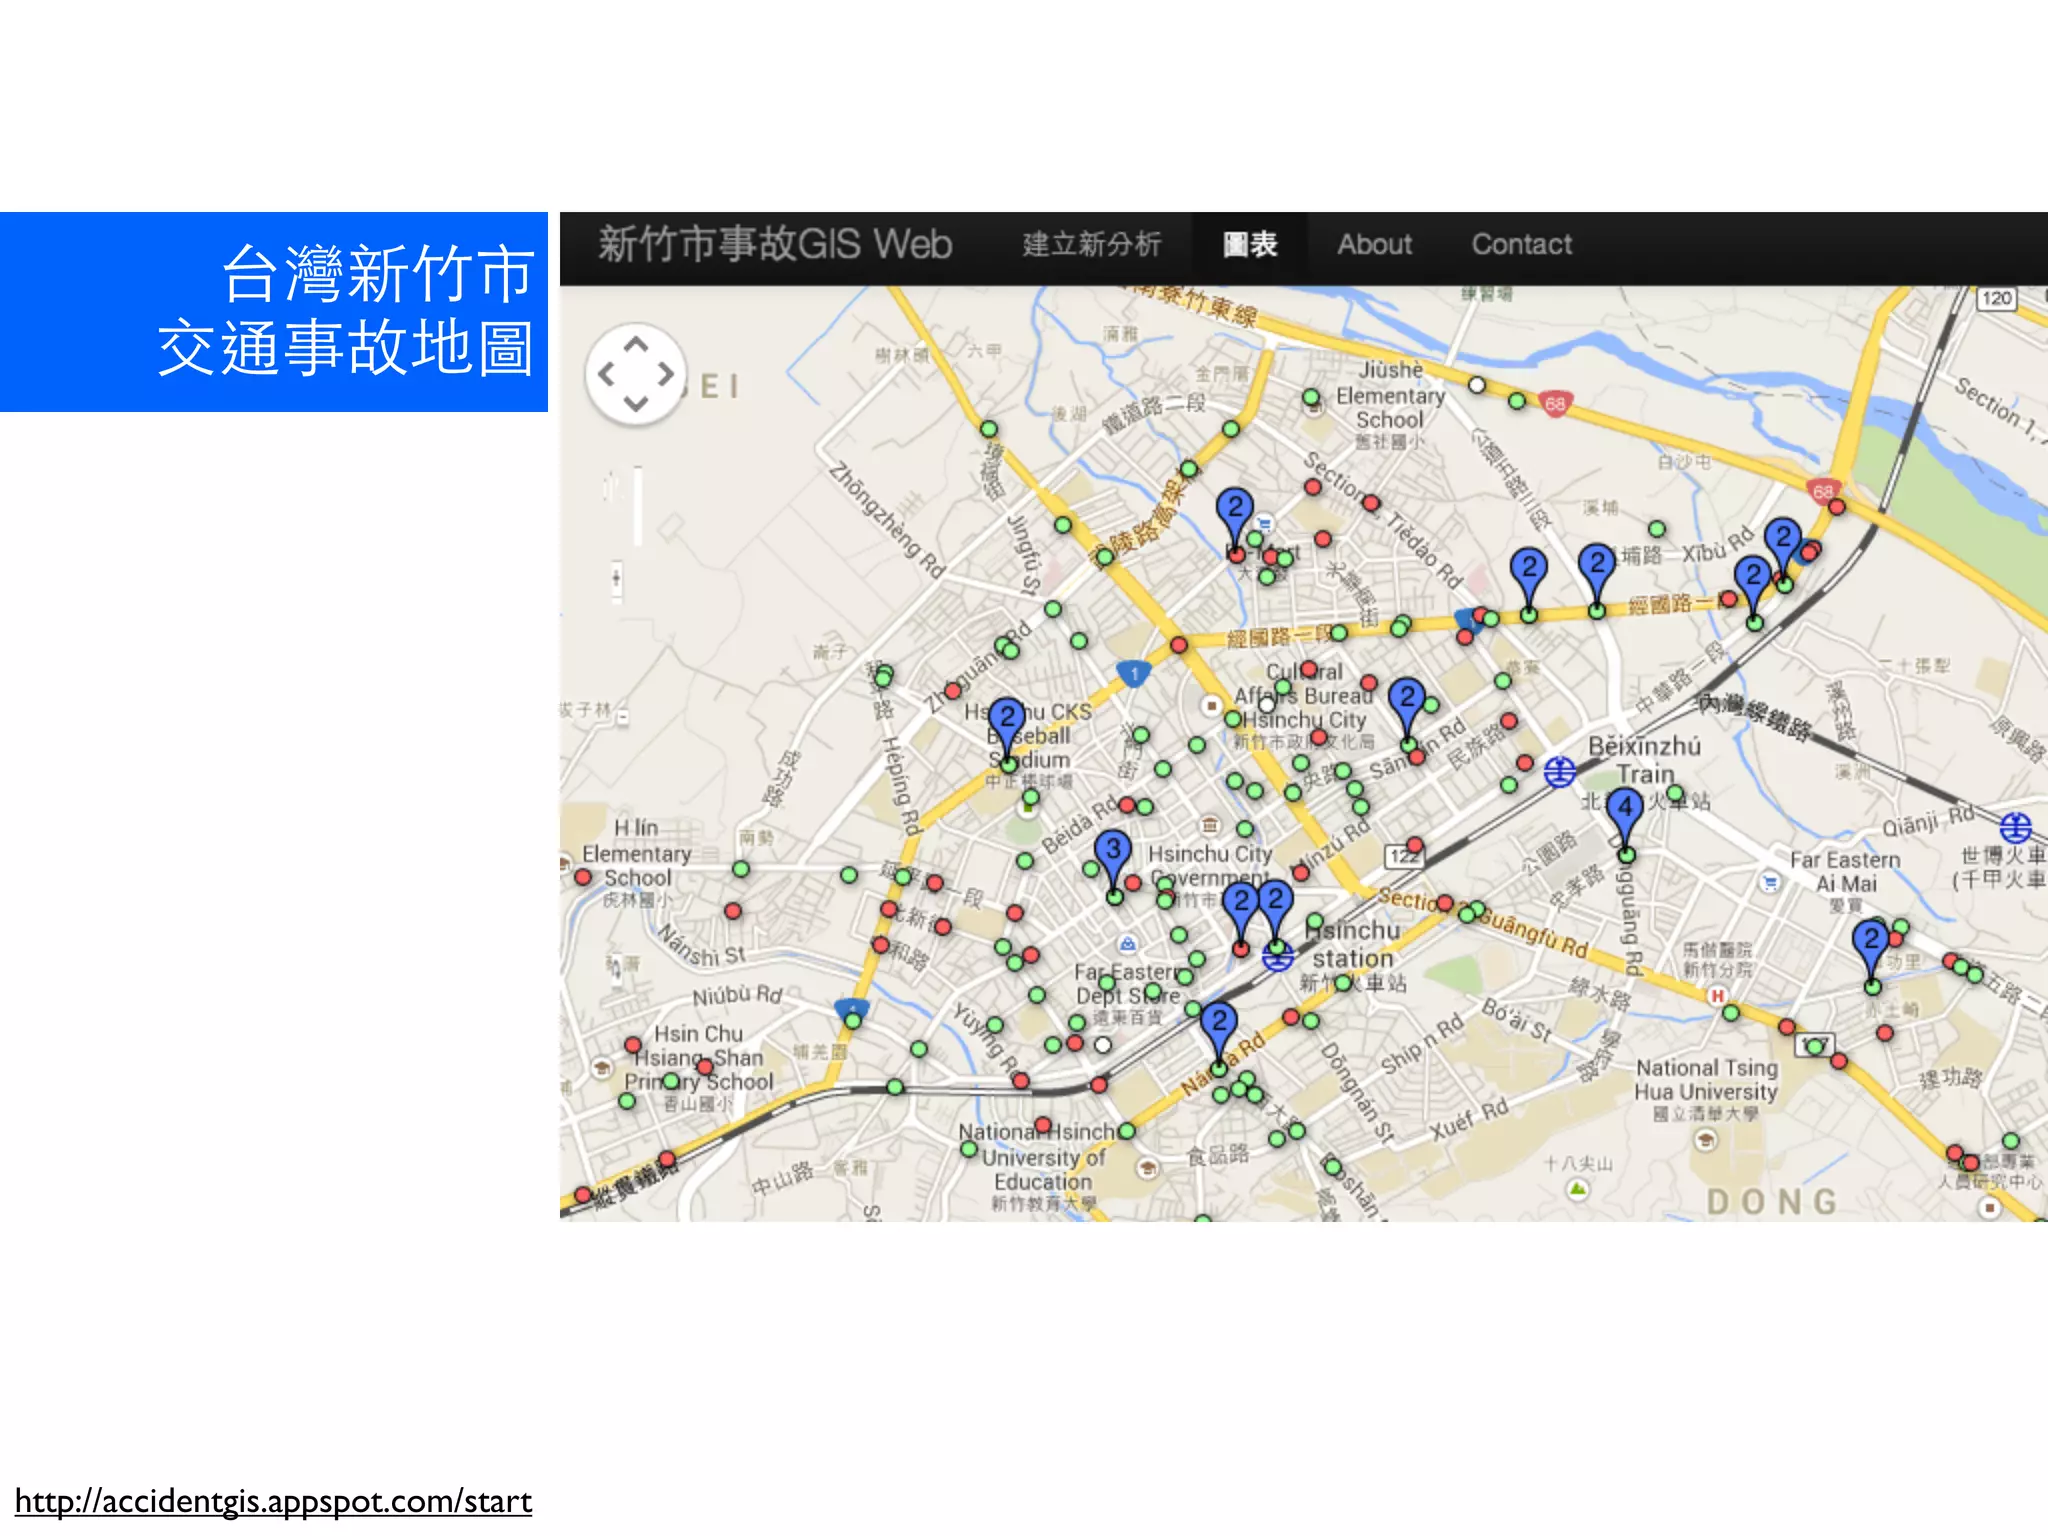Click the Xuefu Rd label
2048x1536 pixels.
click(x=1468, y=1120)
